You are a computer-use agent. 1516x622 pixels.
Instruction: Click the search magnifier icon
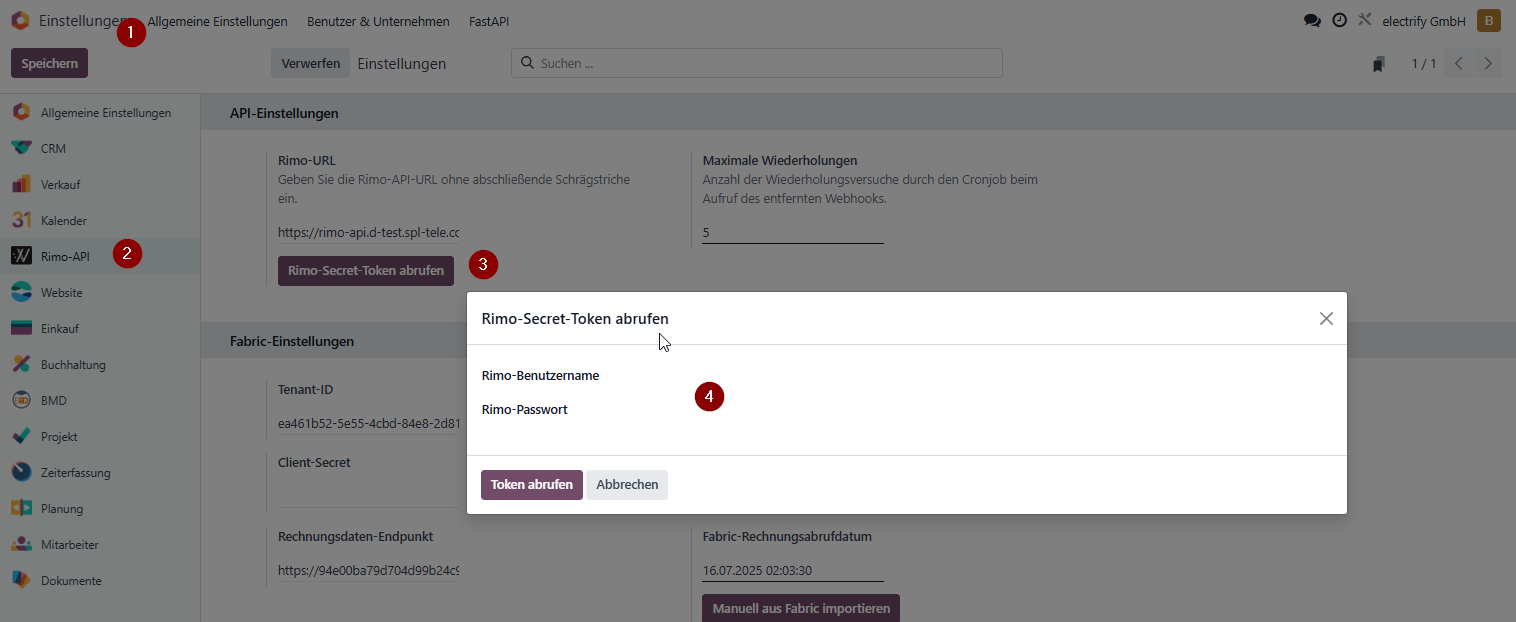click(x=527, y=63)
